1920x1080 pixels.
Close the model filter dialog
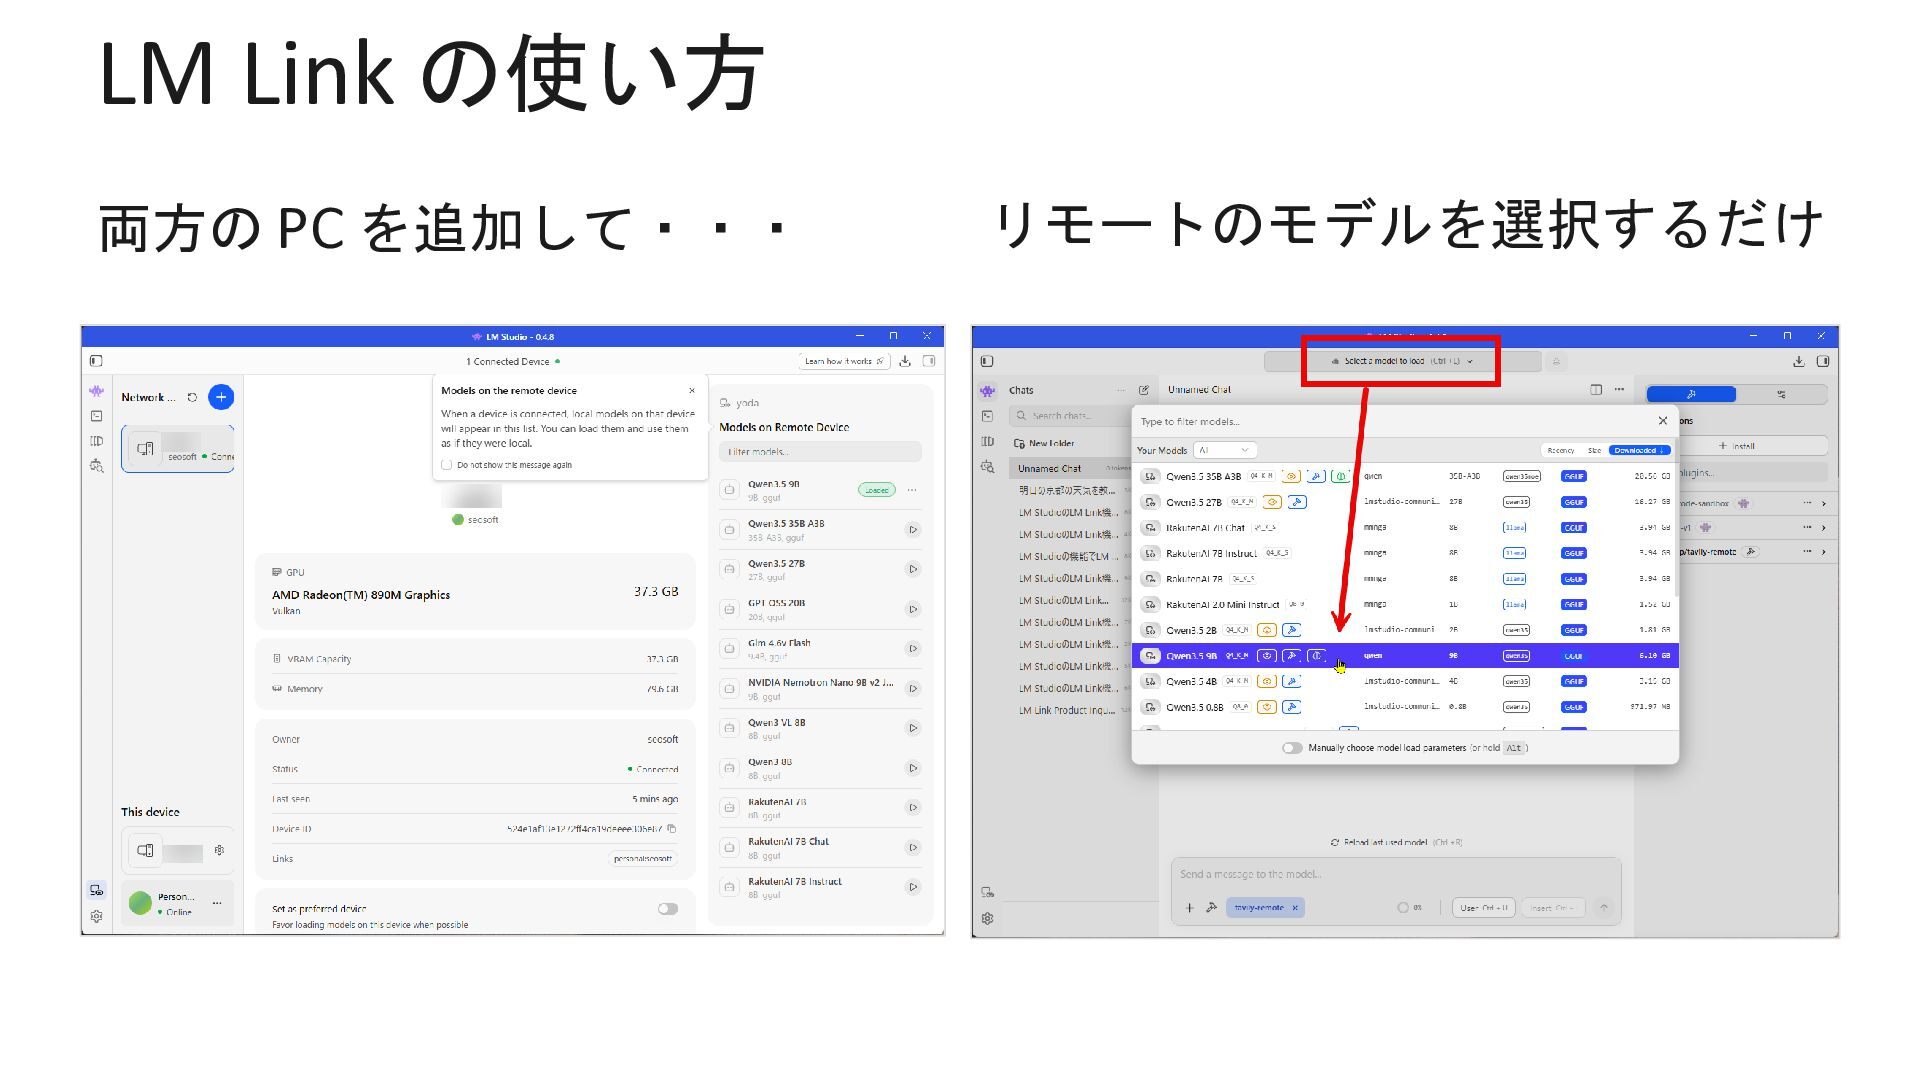1662,421
